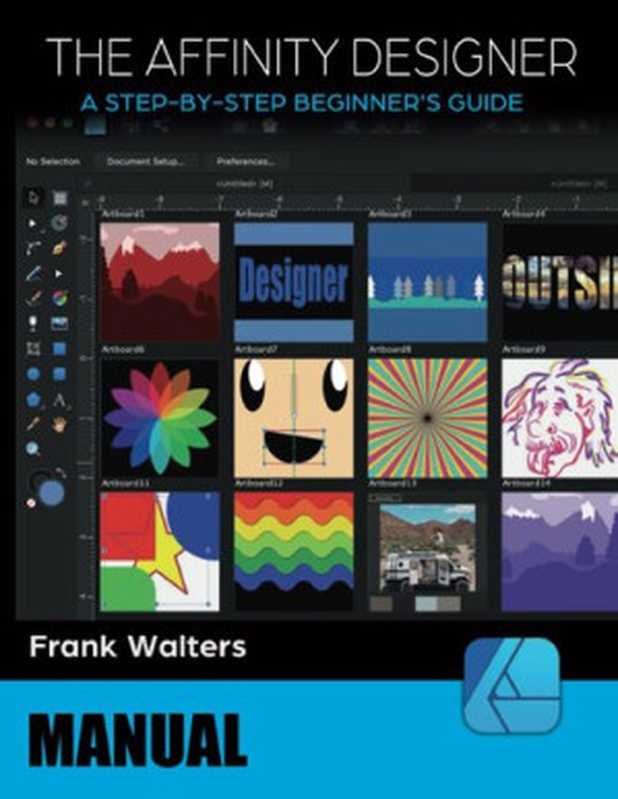
Task: Select the Artboard tool
Action: (60, 198)
